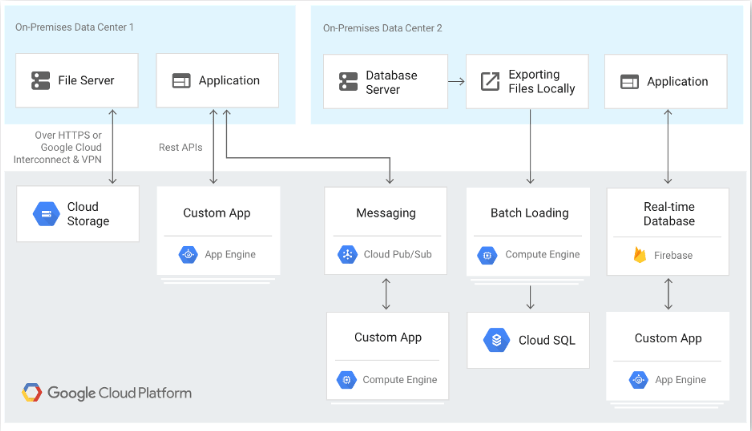Click the Firebase flame icon
Image resolution: width=752 pixels, height=431 pixels.
[639, 255]
